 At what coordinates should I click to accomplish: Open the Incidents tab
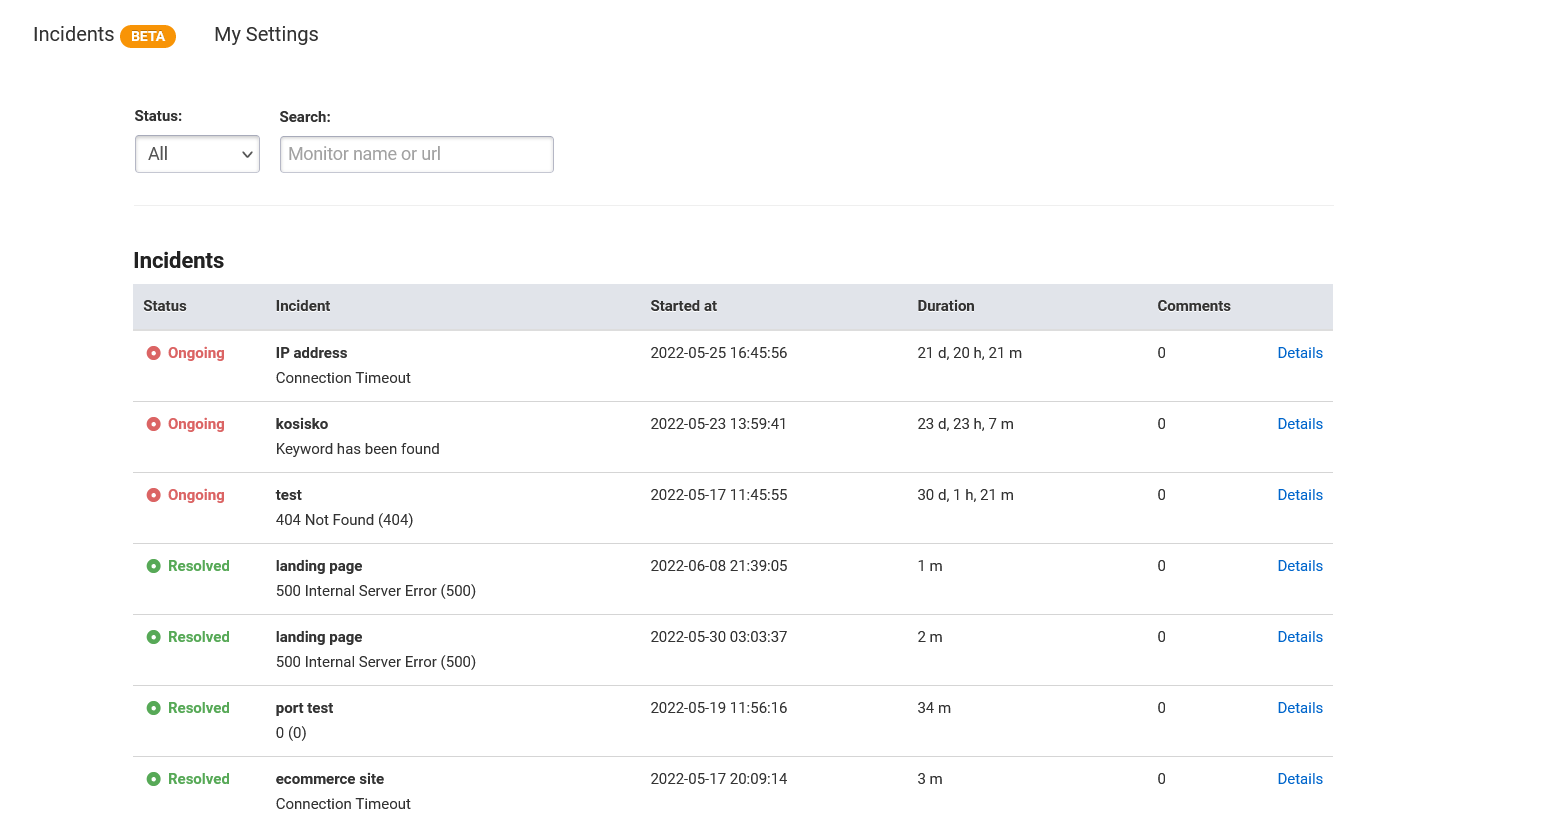(x=74, y=34)
